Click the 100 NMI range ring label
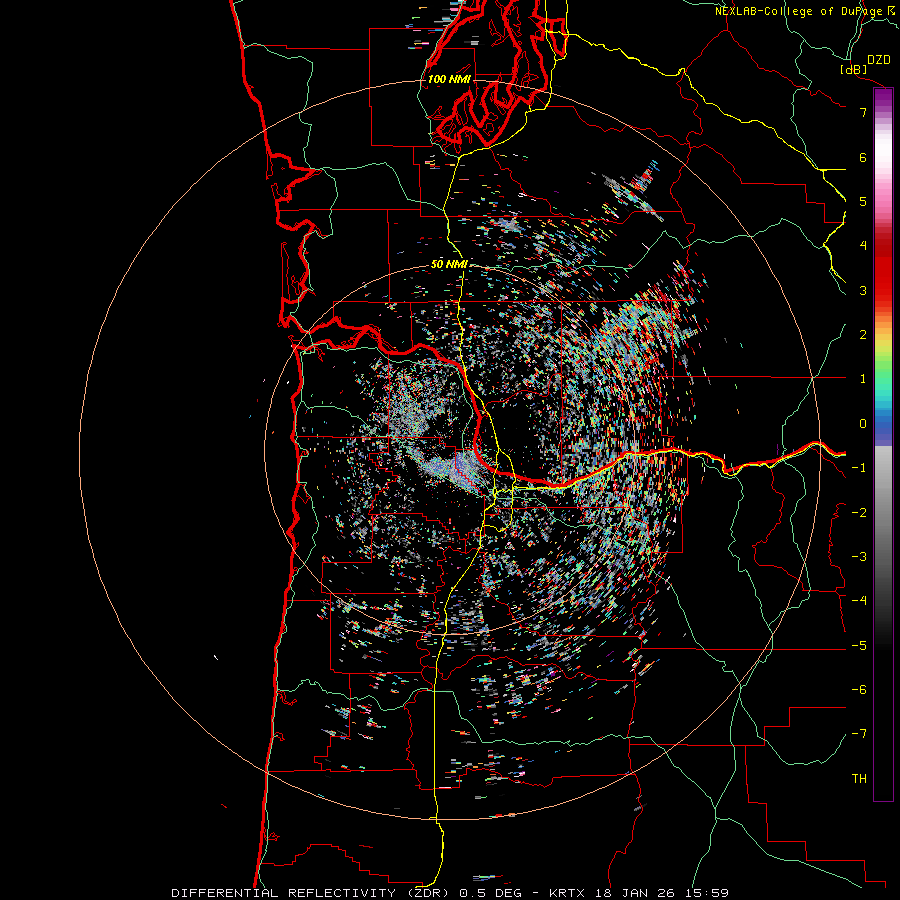The height and width of the screenshot is (900, 900). pos(449,79)
